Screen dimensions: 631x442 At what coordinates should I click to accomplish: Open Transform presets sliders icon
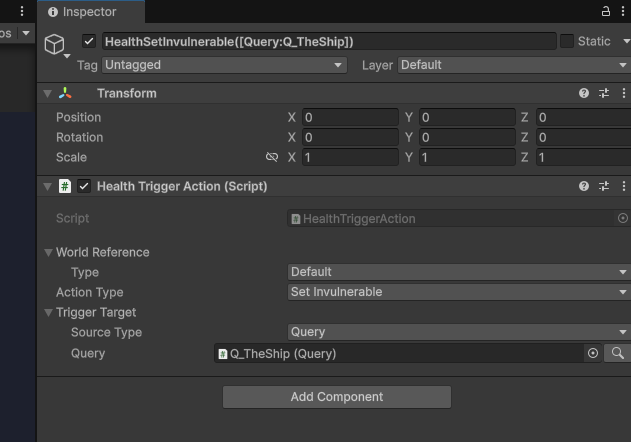click(604, 93)
